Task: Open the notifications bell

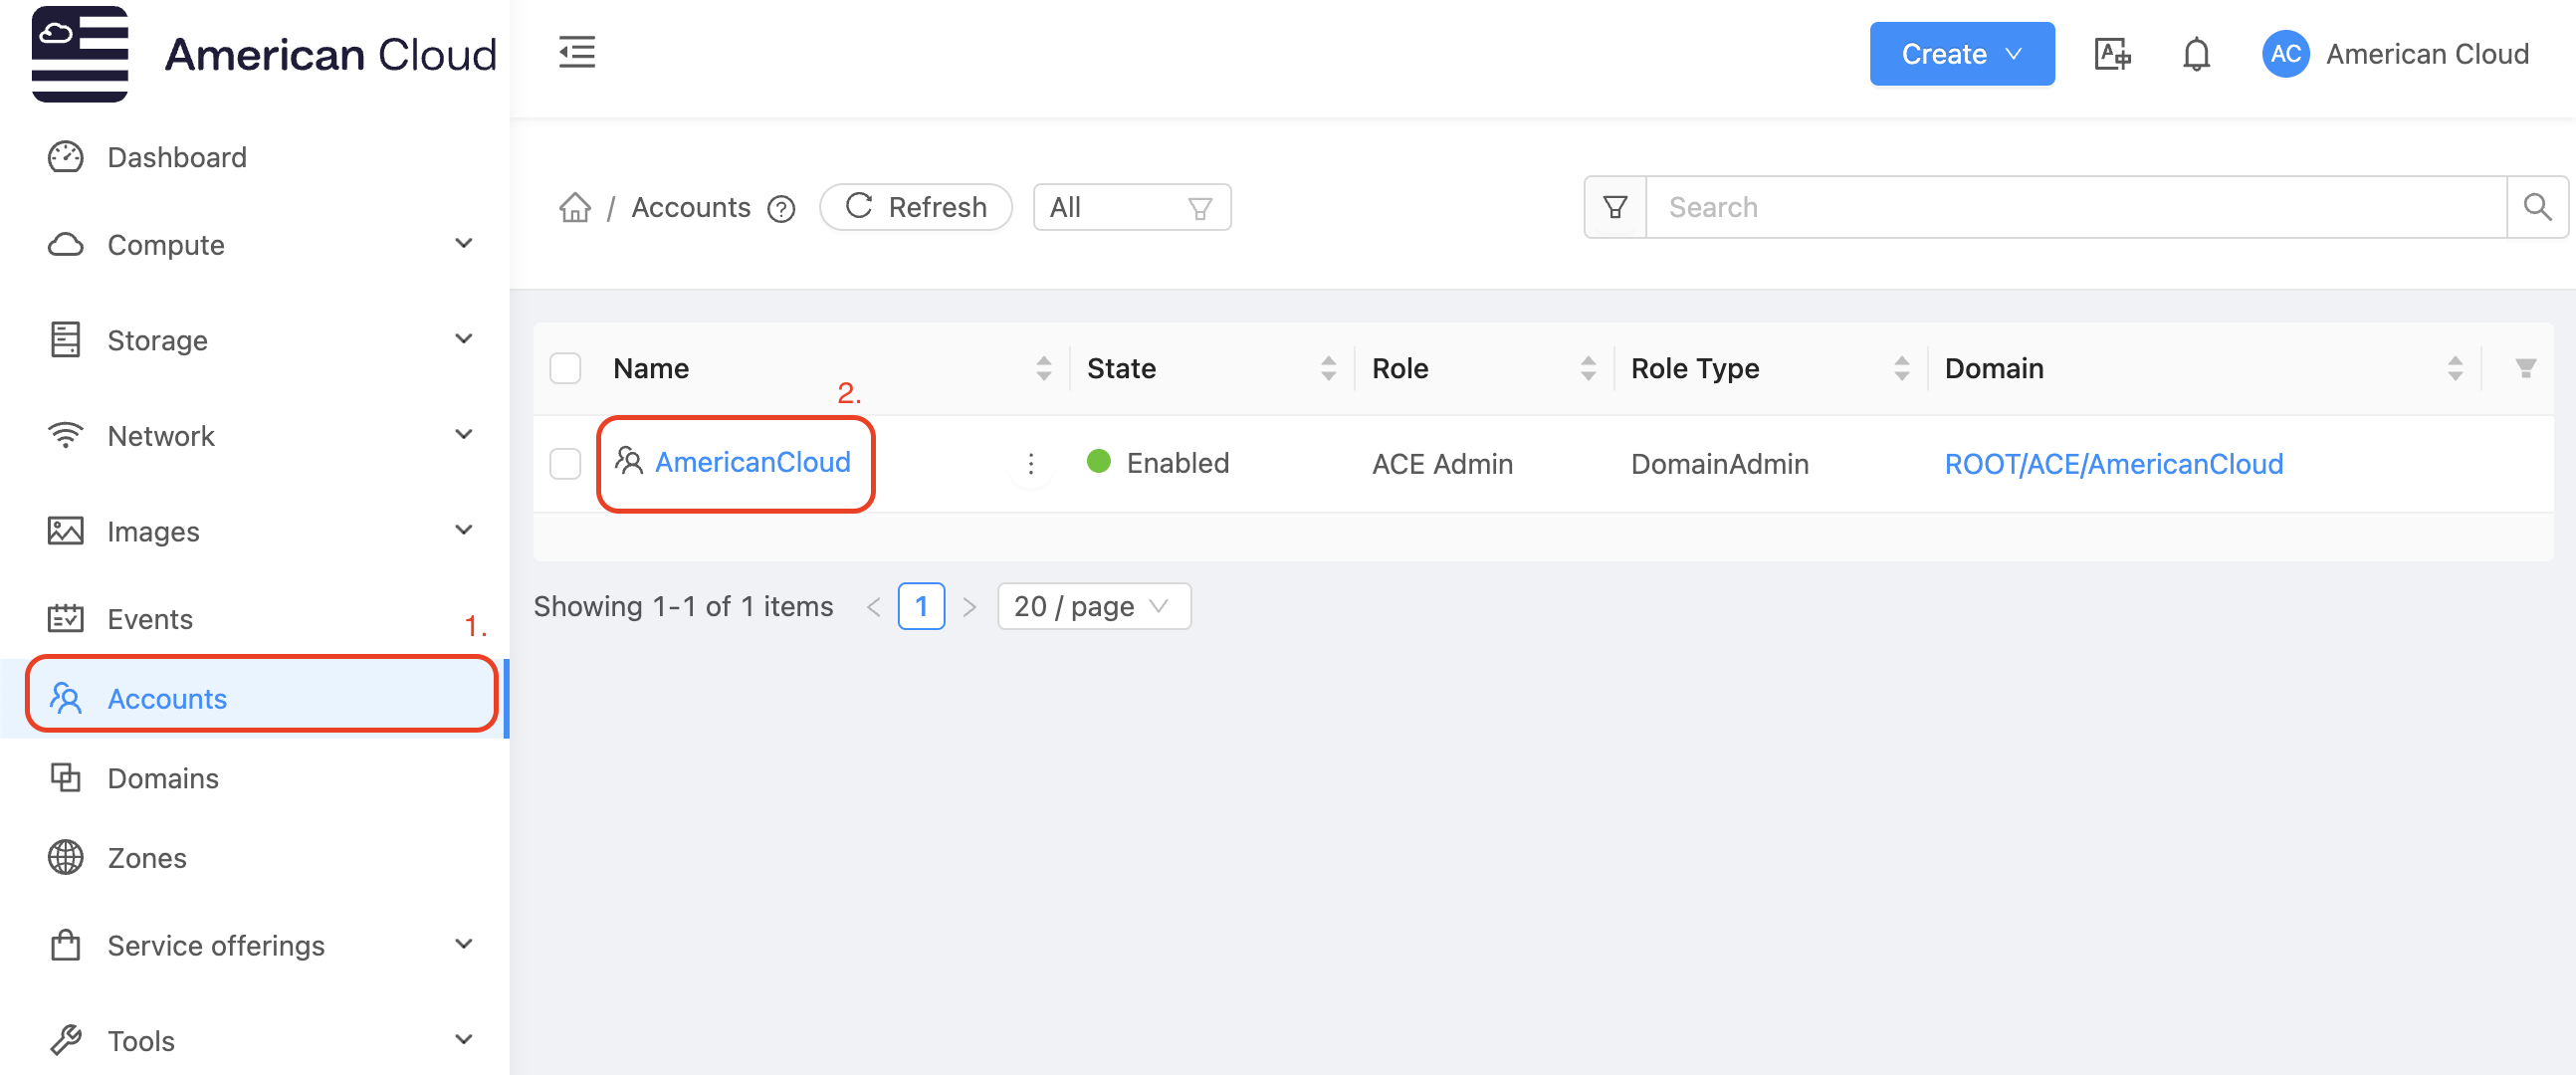Action: (2195, 54)
